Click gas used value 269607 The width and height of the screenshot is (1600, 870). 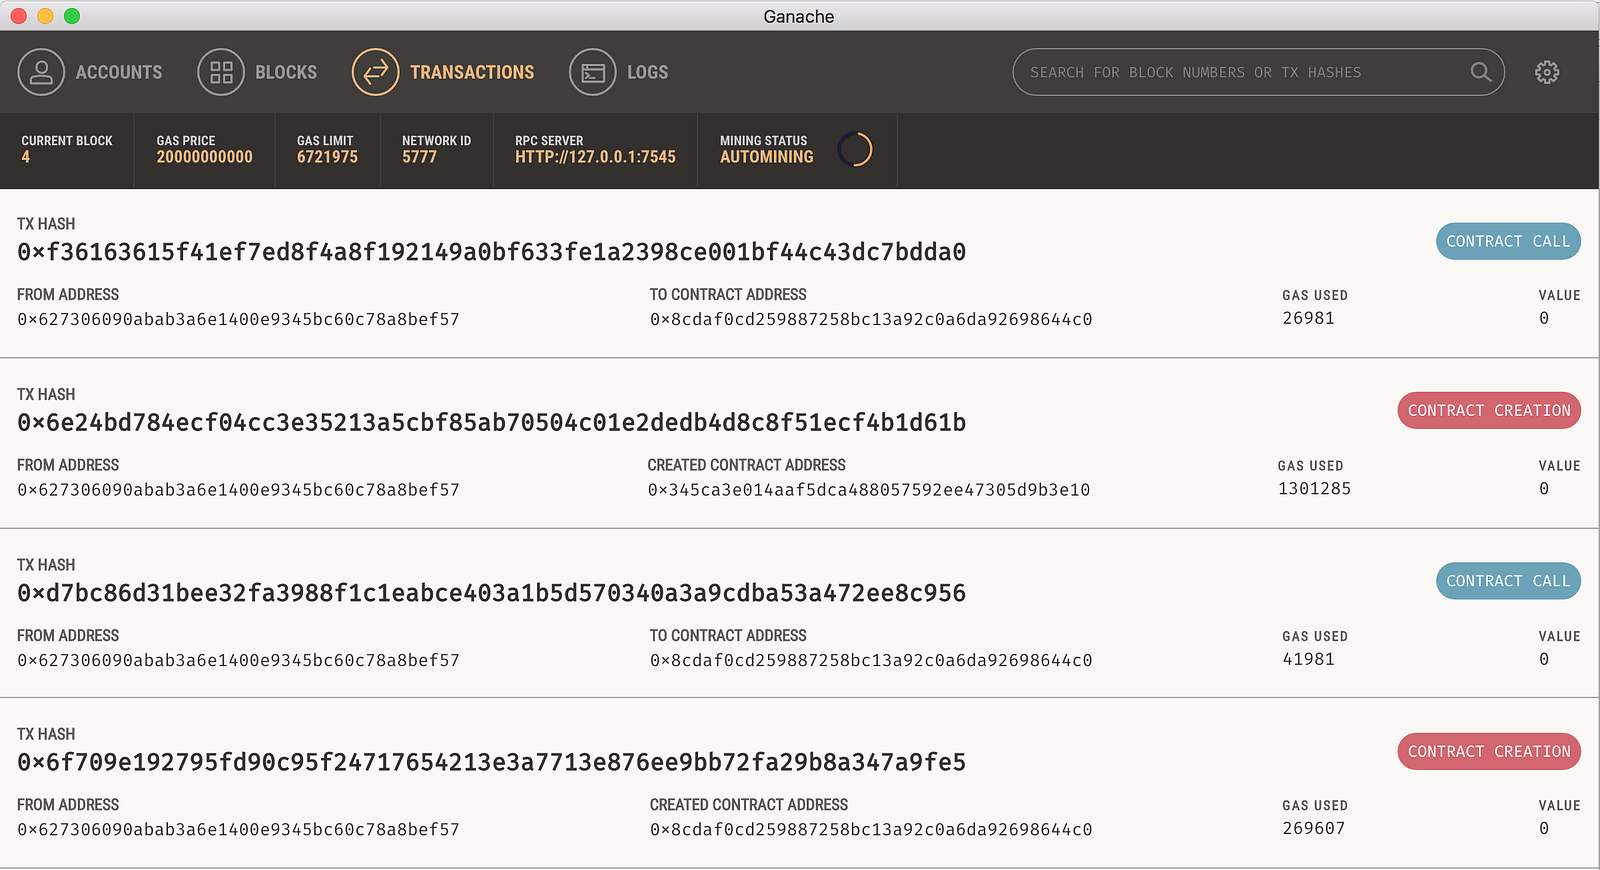pos(1314,828)
